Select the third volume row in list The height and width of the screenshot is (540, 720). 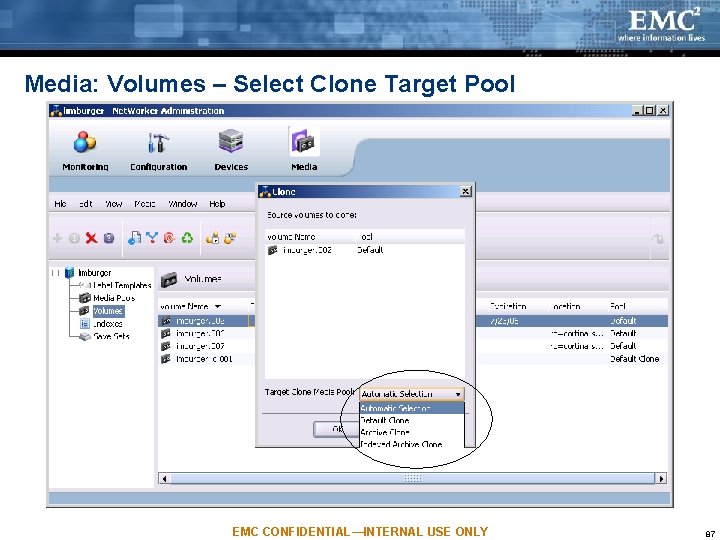[413, 346]
